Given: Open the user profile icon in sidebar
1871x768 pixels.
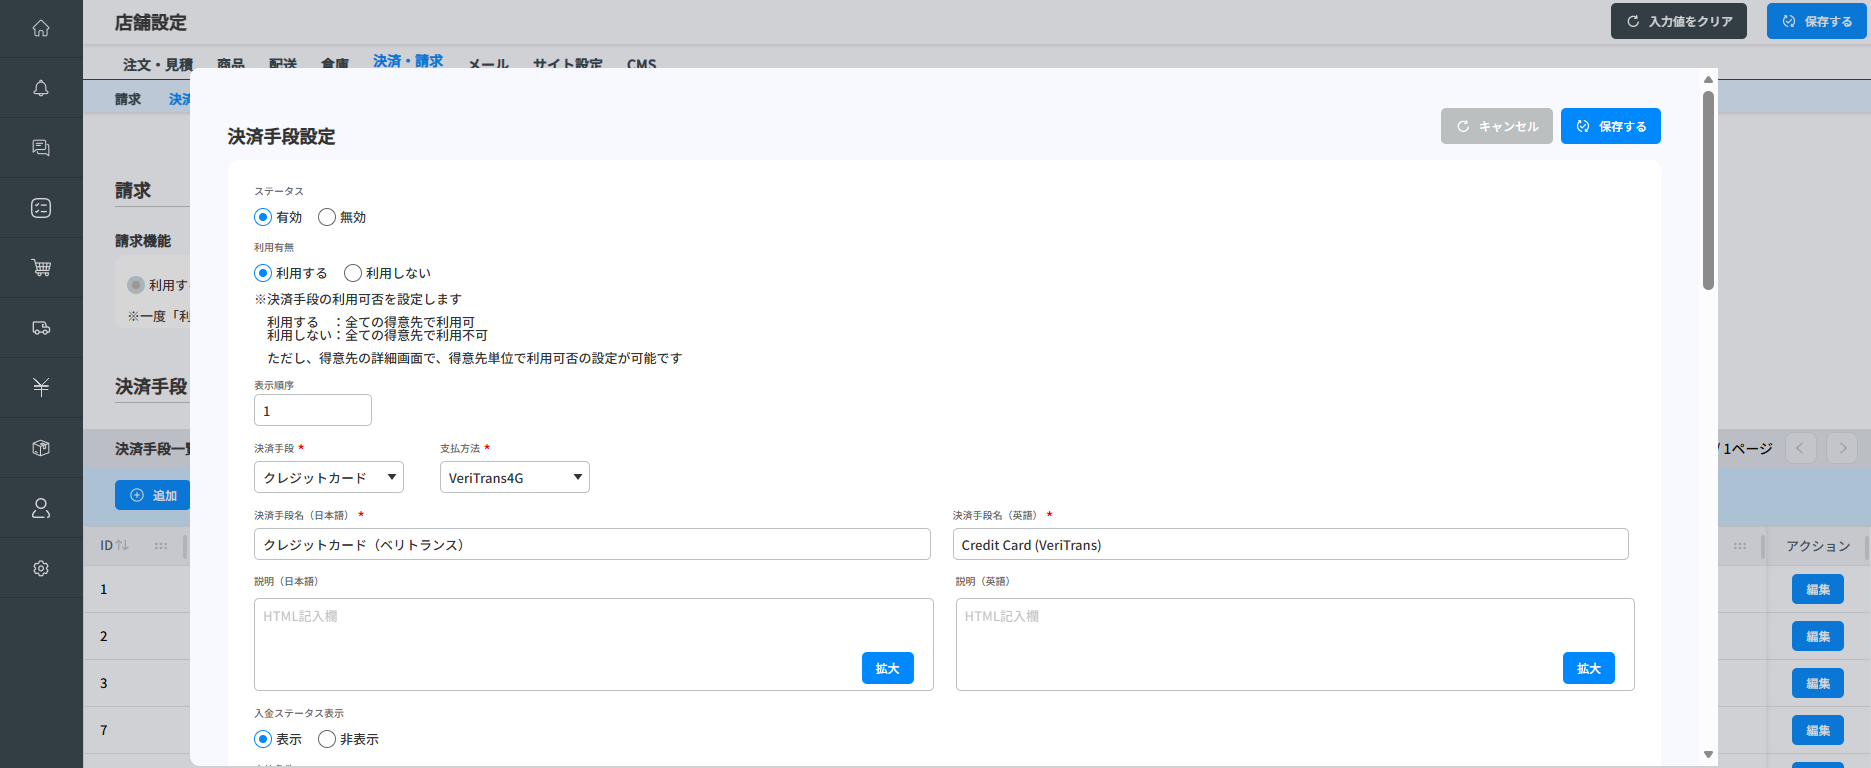Looking at the screenshot, I should pyautogui.click(x=41, y=508).
